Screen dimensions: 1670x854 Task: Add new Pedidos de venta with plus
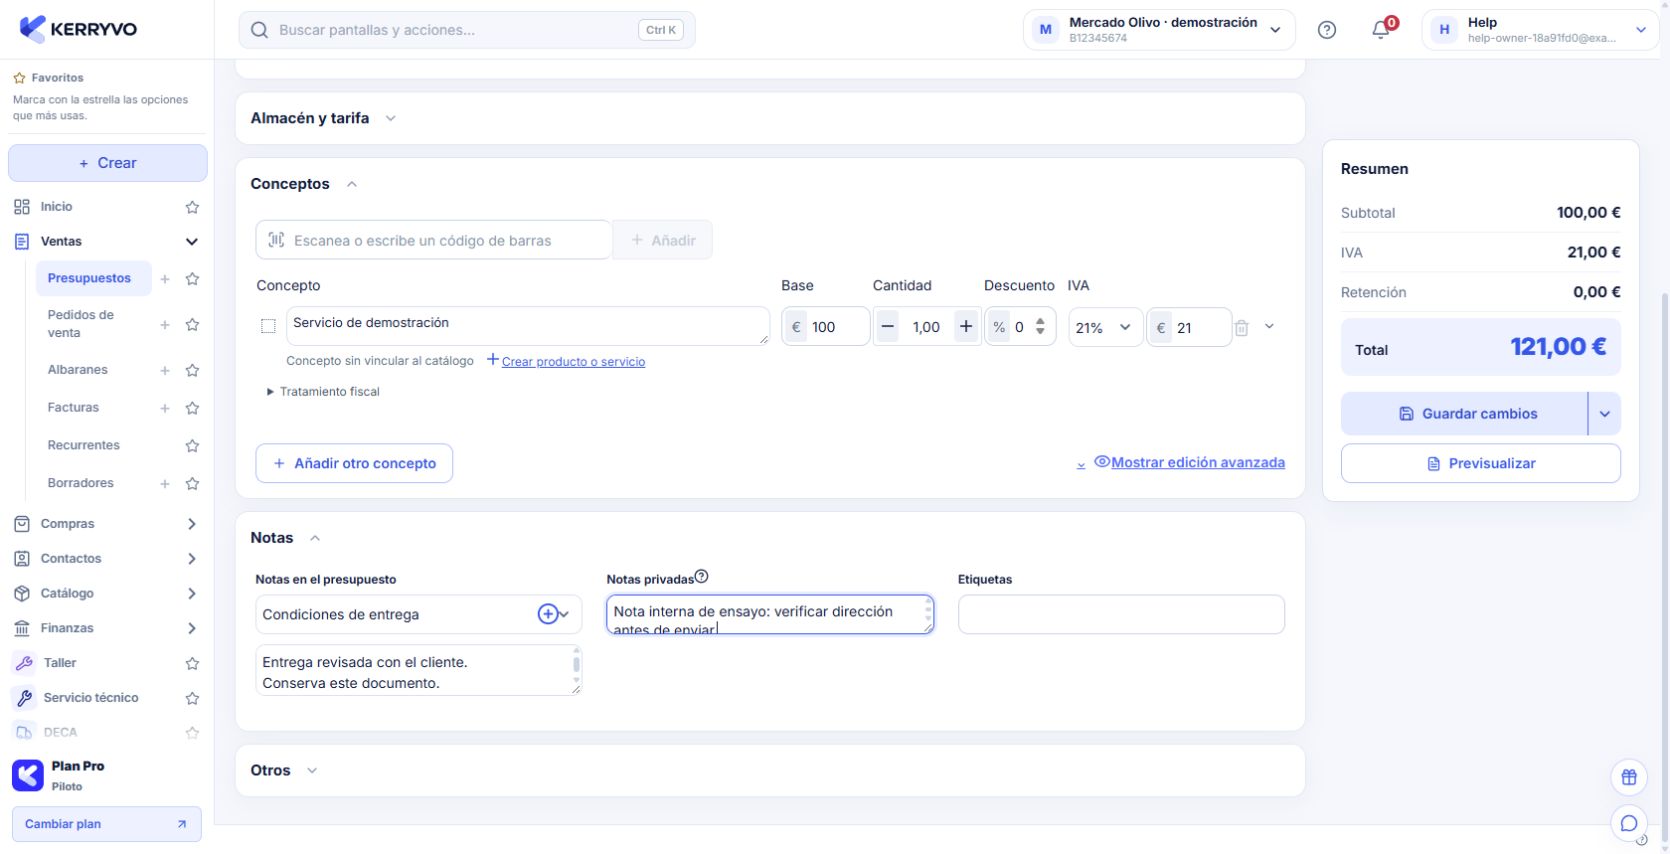(x=165, y=325)
